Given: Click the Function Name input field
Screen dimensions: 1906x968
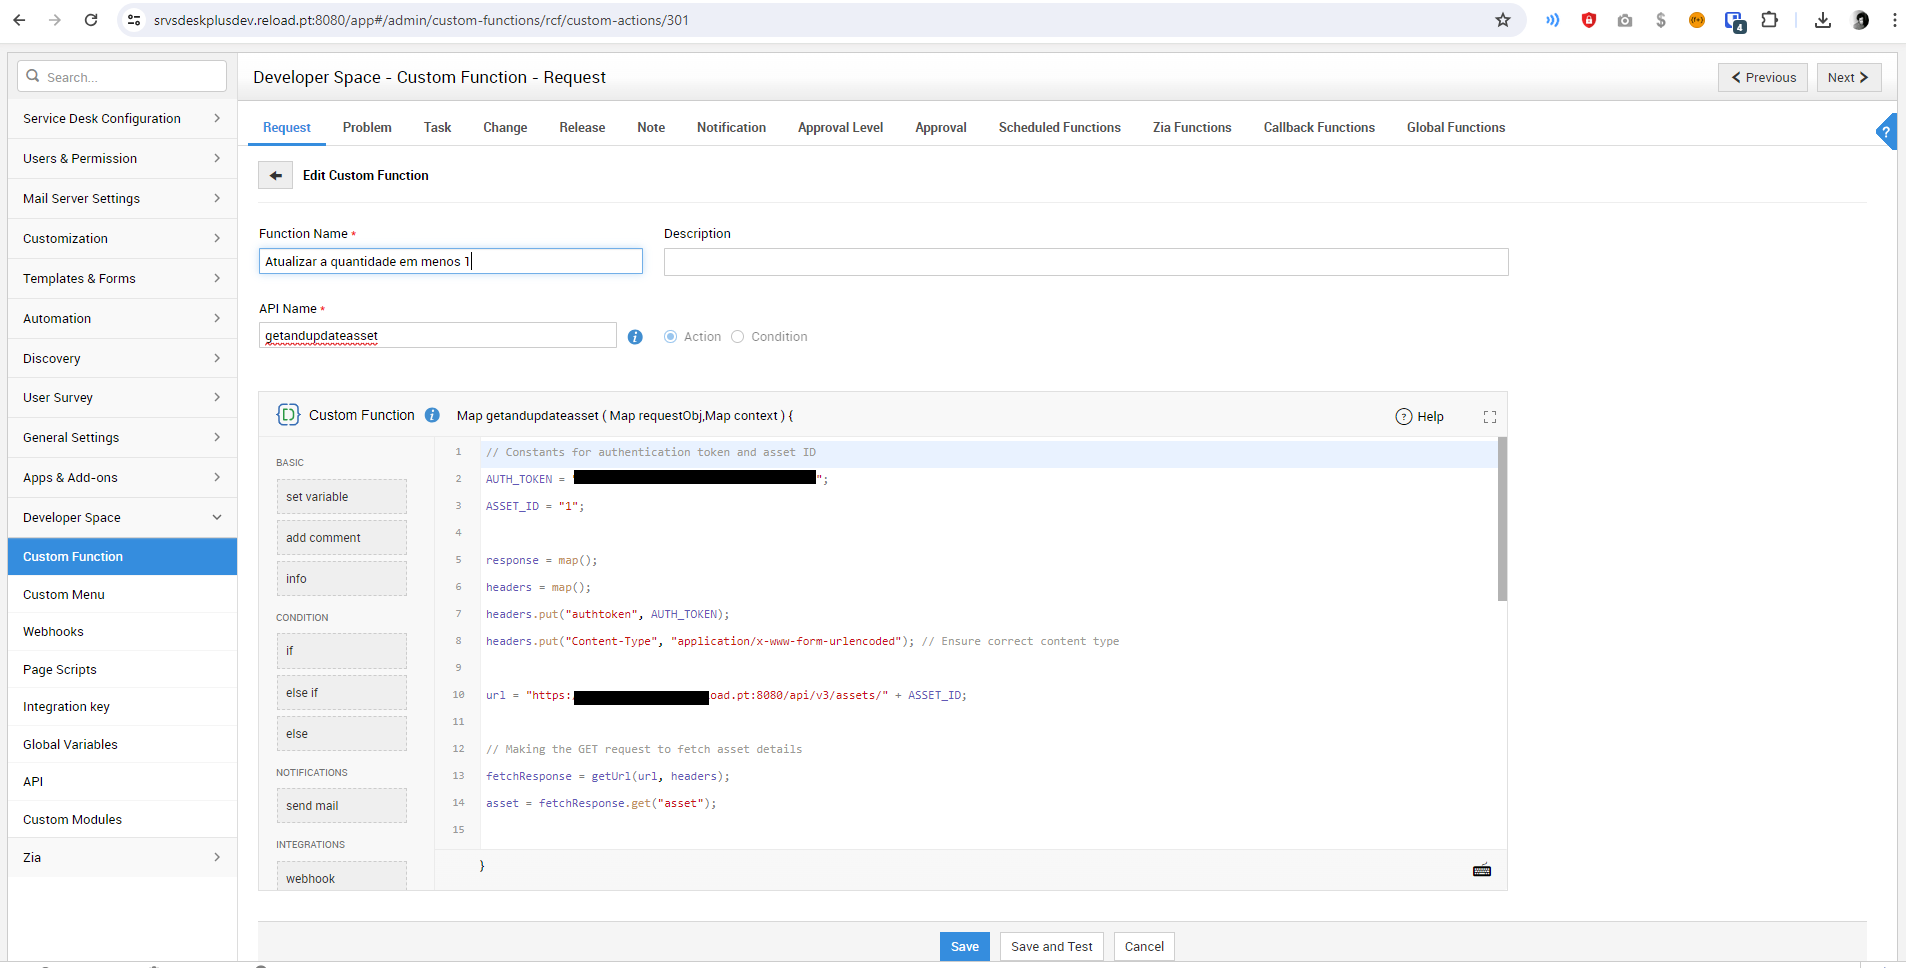Looking at the screenshot, I should [x=451, y=261].
